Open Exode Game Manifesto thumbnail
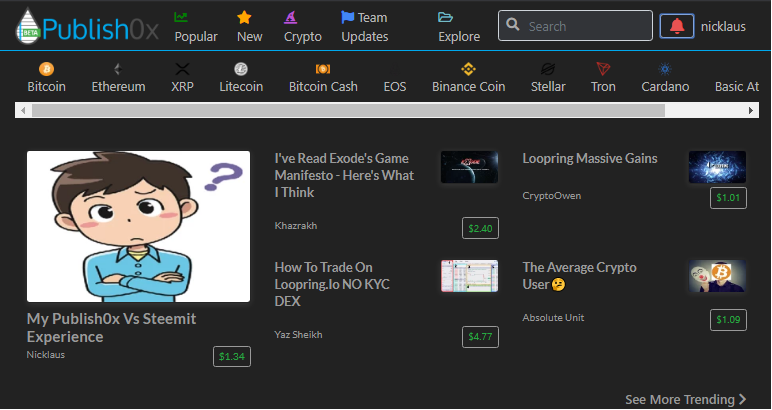Image resolution: width=772 pixels, height=410 pixels. point(469,167)
